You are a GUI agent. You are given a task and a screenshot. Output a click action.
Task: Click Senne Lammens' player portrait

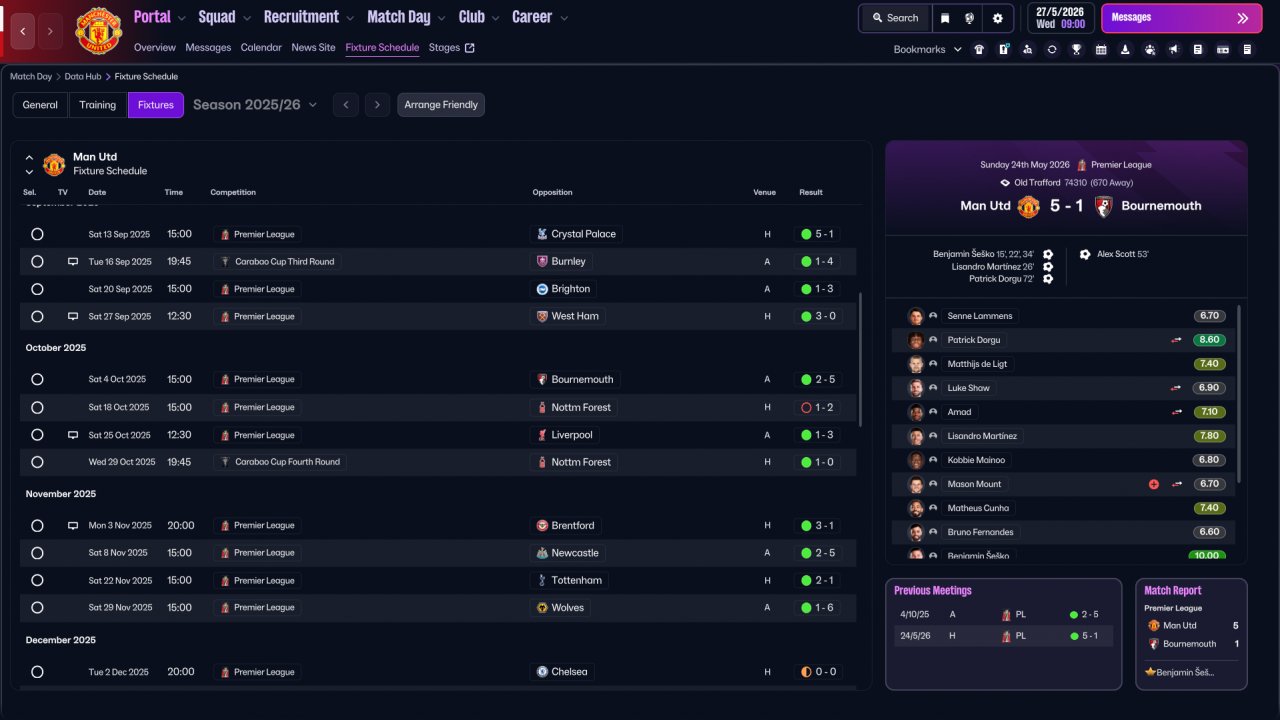[x=915, y=316]
